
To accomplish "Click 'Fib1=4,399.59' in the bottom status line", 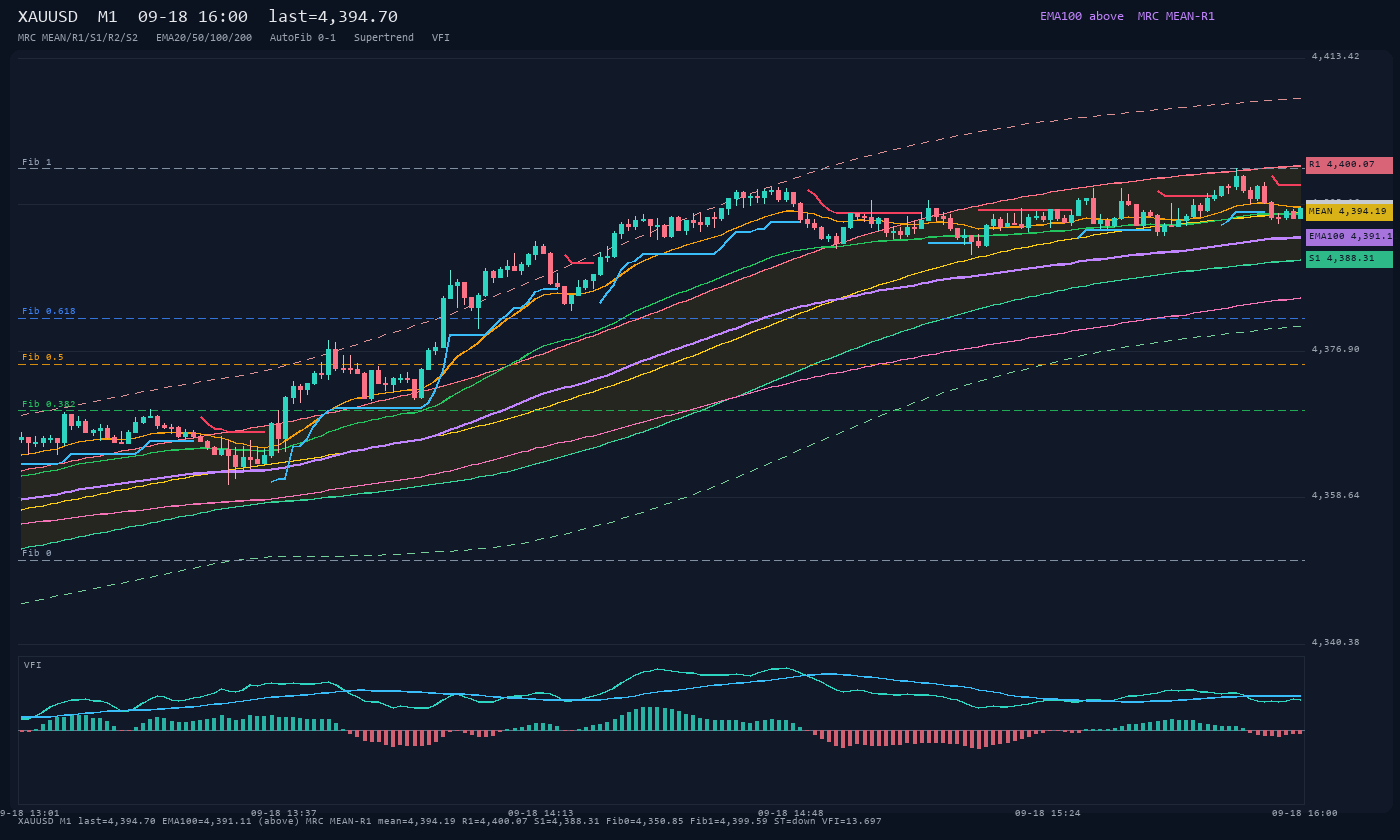I will [729, 821].
